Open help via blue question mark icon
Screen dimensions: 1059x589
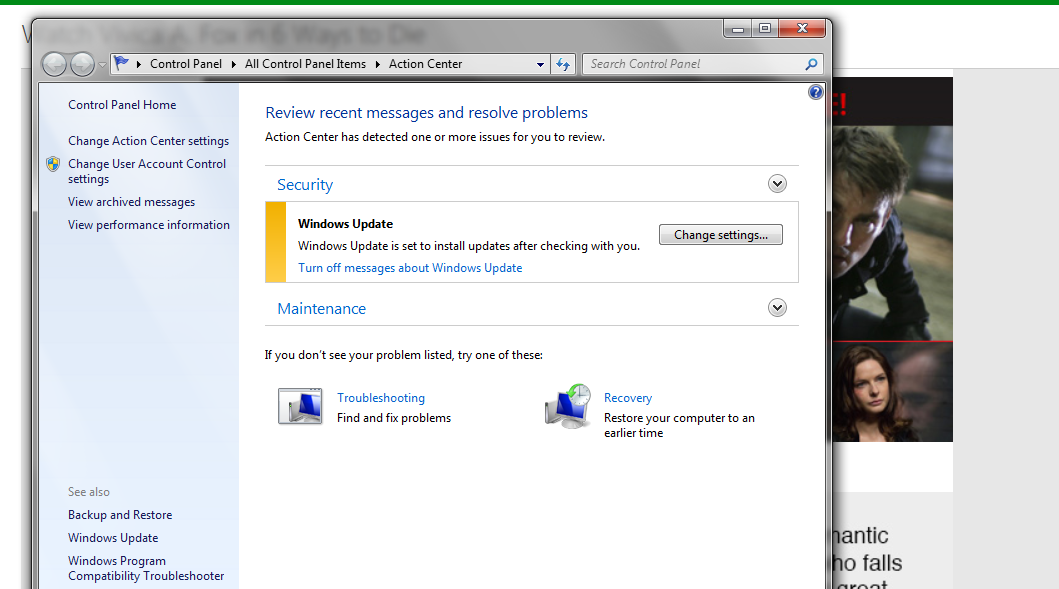[815, 92]
